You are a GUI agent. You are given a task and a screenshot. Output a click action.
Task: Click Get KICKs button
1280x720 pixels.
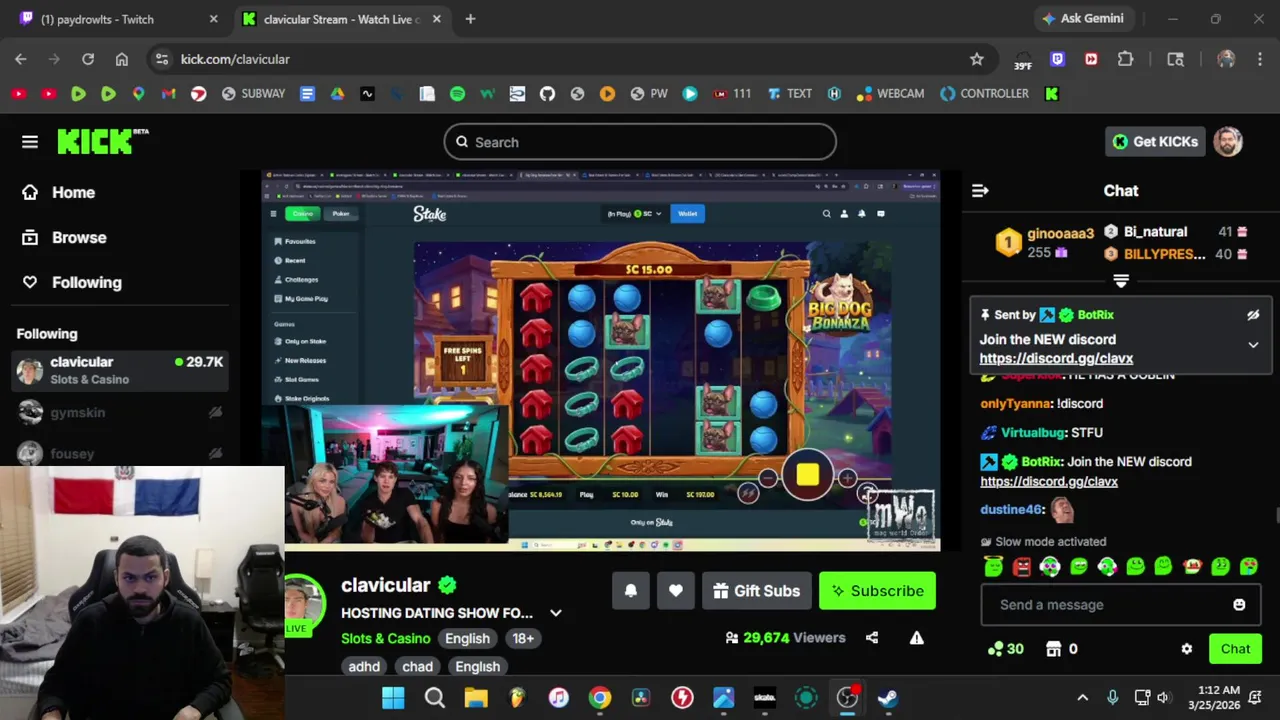coord(1155,142)
